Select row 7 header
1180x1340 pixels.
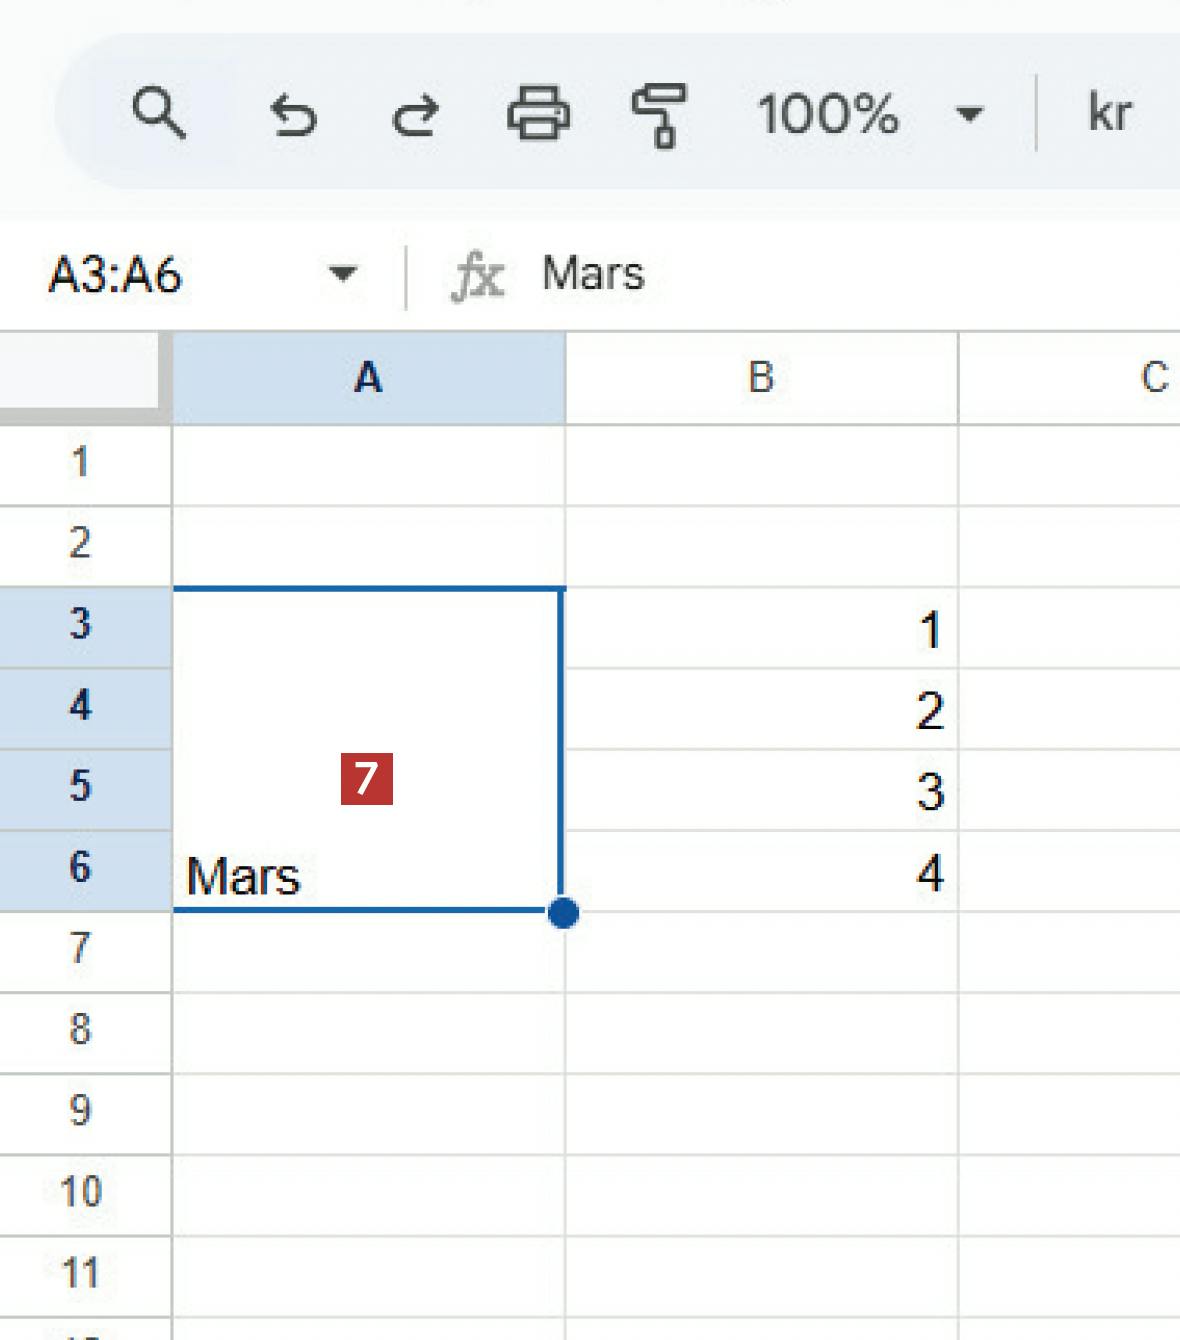pyautogui.click(x=81, y=948)
